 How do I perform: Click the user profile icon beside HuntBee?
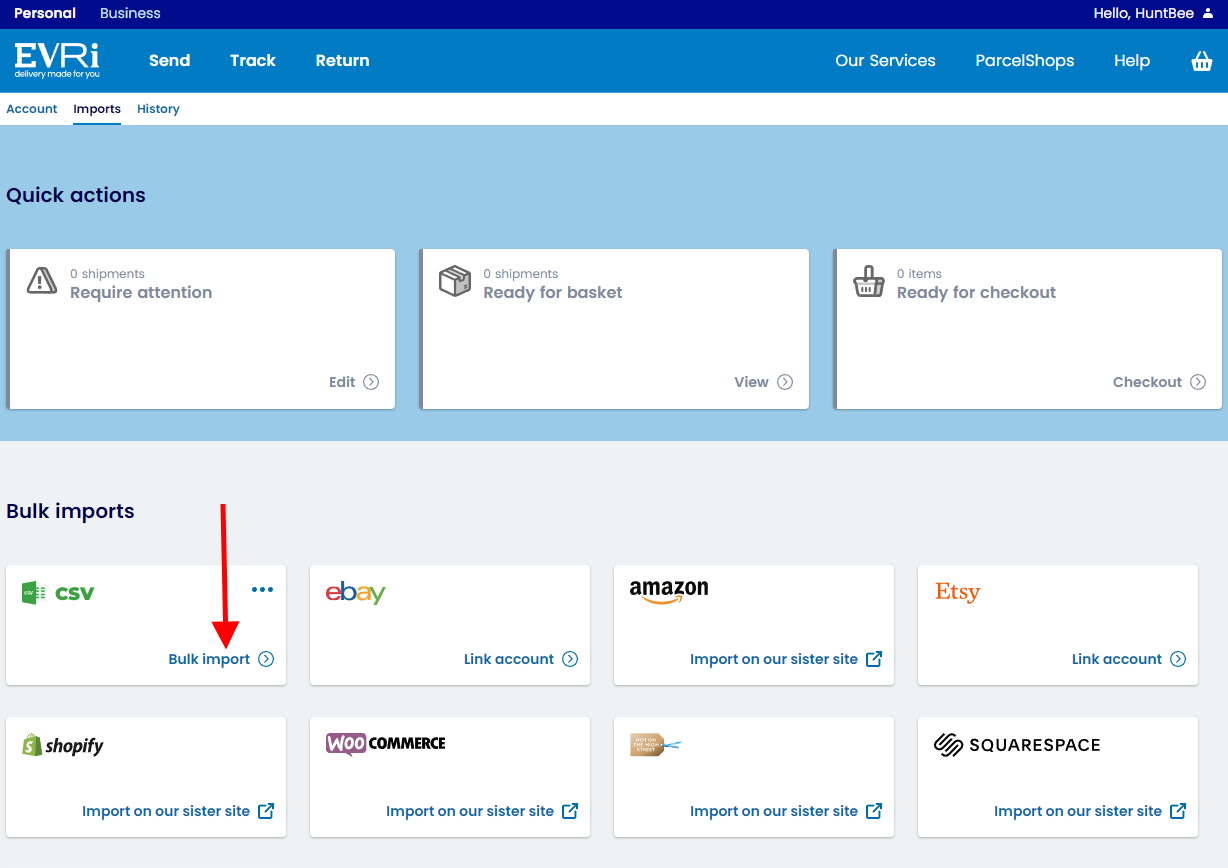coord(1208,13)
